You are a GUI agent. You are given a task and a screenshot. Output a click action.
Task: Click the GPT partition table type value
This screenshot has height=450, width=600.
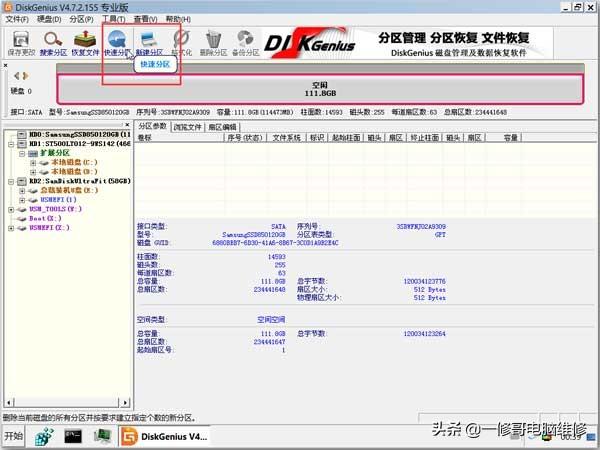point(440,235)
